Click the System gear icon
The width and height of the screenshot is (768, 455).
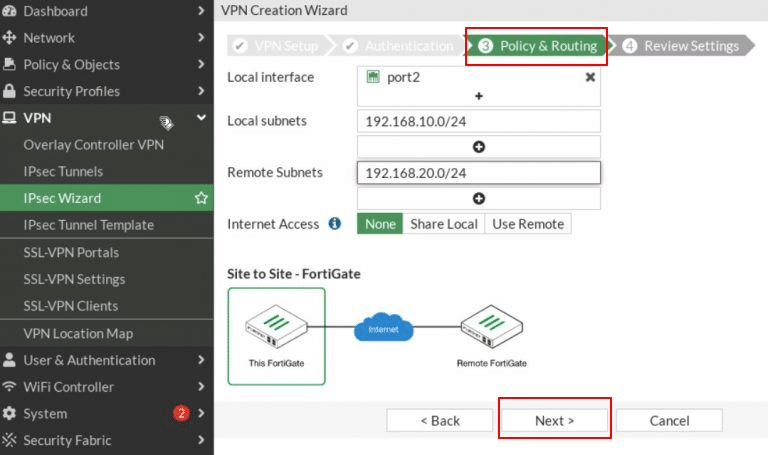pyautogui.click(x=9, y=413)
